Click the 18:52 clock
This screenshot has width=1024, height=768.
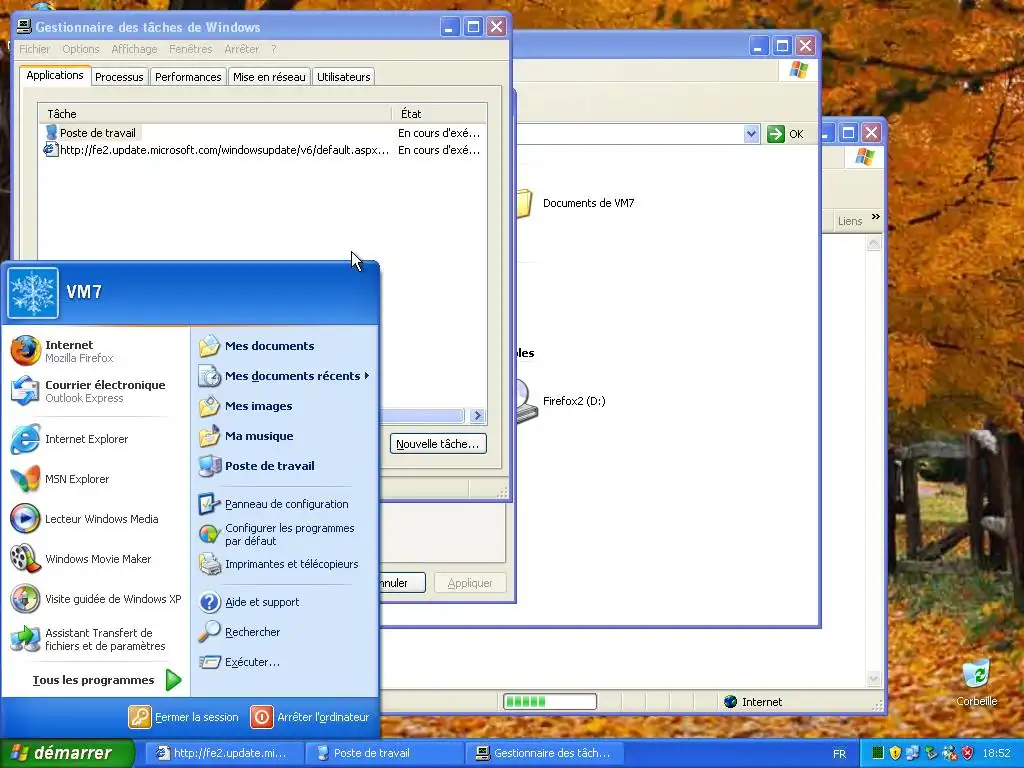click(996, 753)
